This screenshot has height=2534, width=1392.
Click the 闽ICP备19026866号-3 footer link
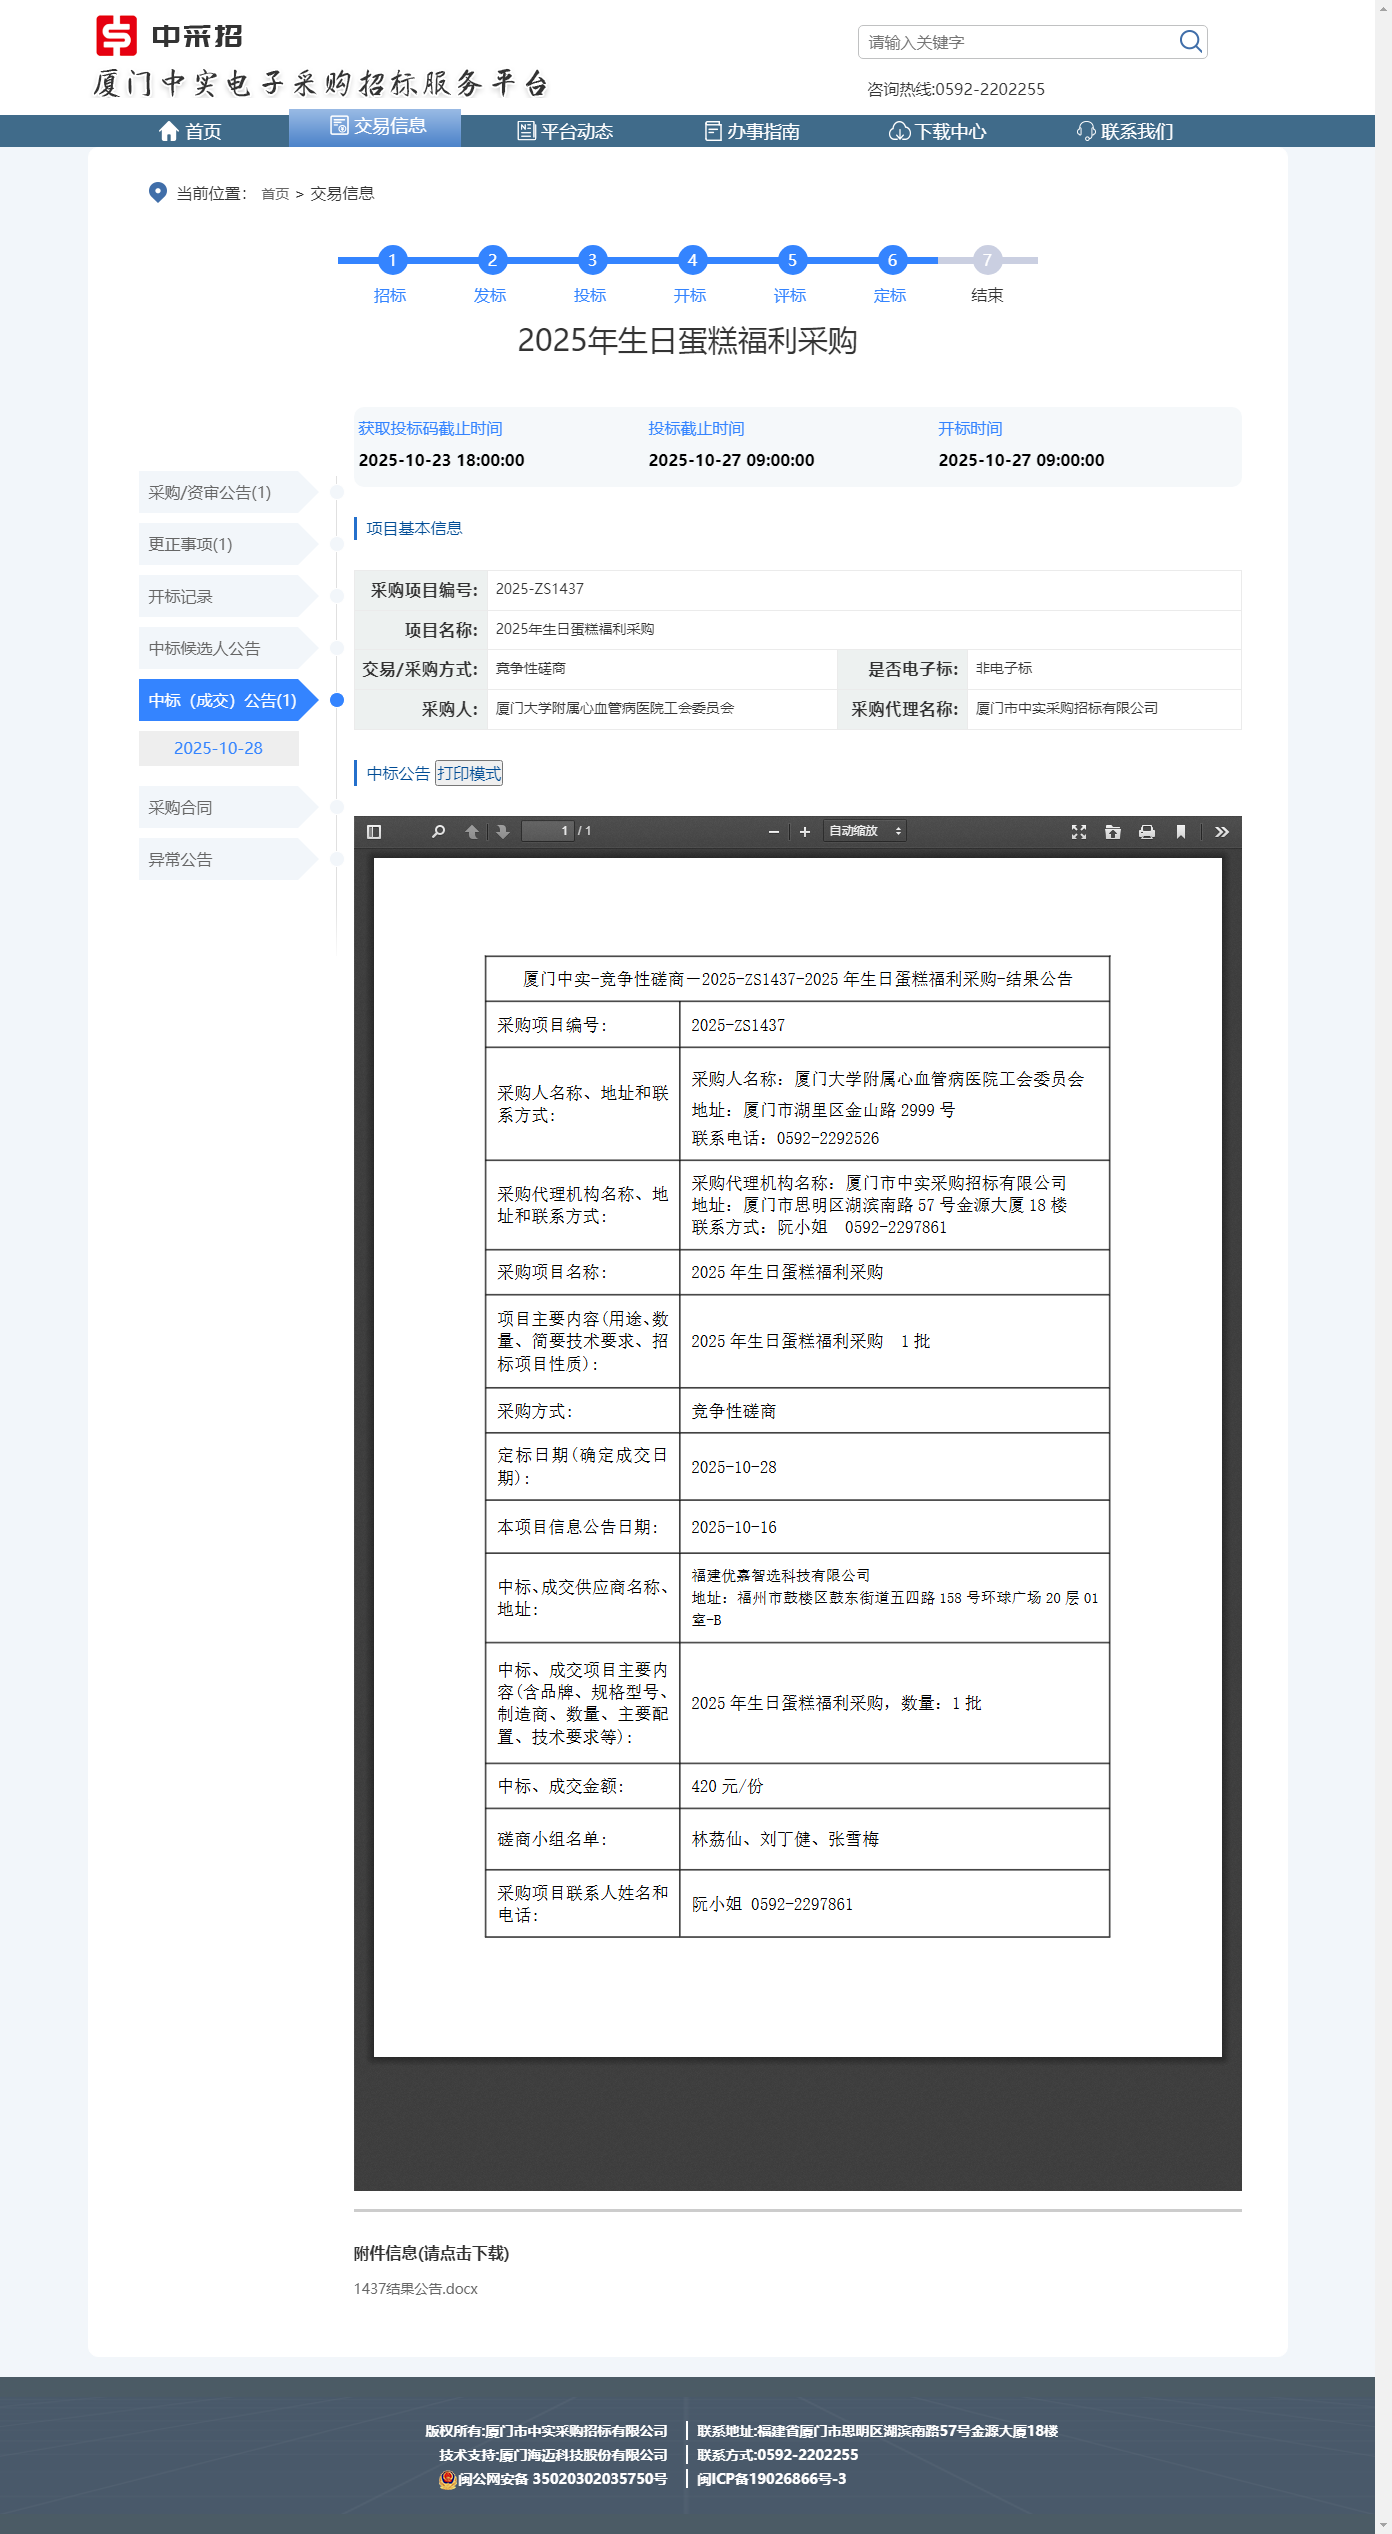point(772,2478)
